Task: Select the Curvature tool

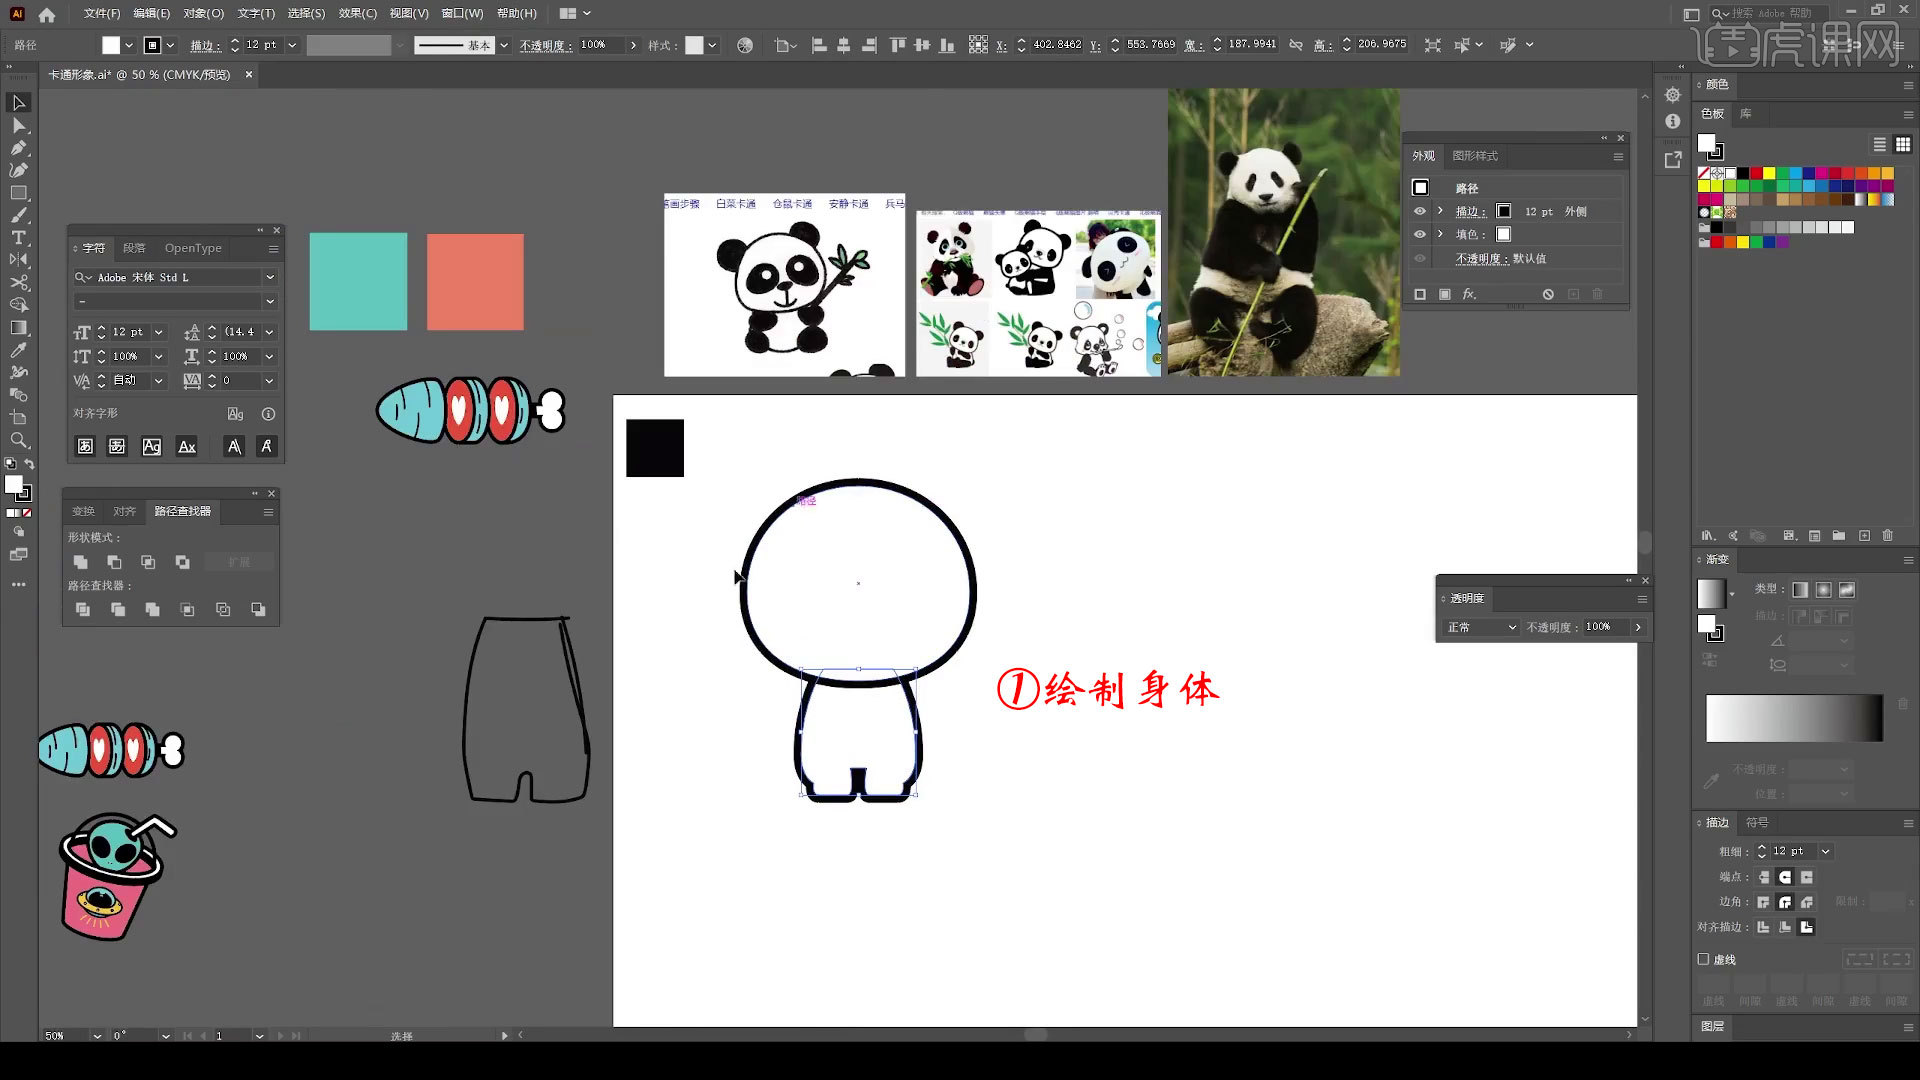Action: point(18,170)
